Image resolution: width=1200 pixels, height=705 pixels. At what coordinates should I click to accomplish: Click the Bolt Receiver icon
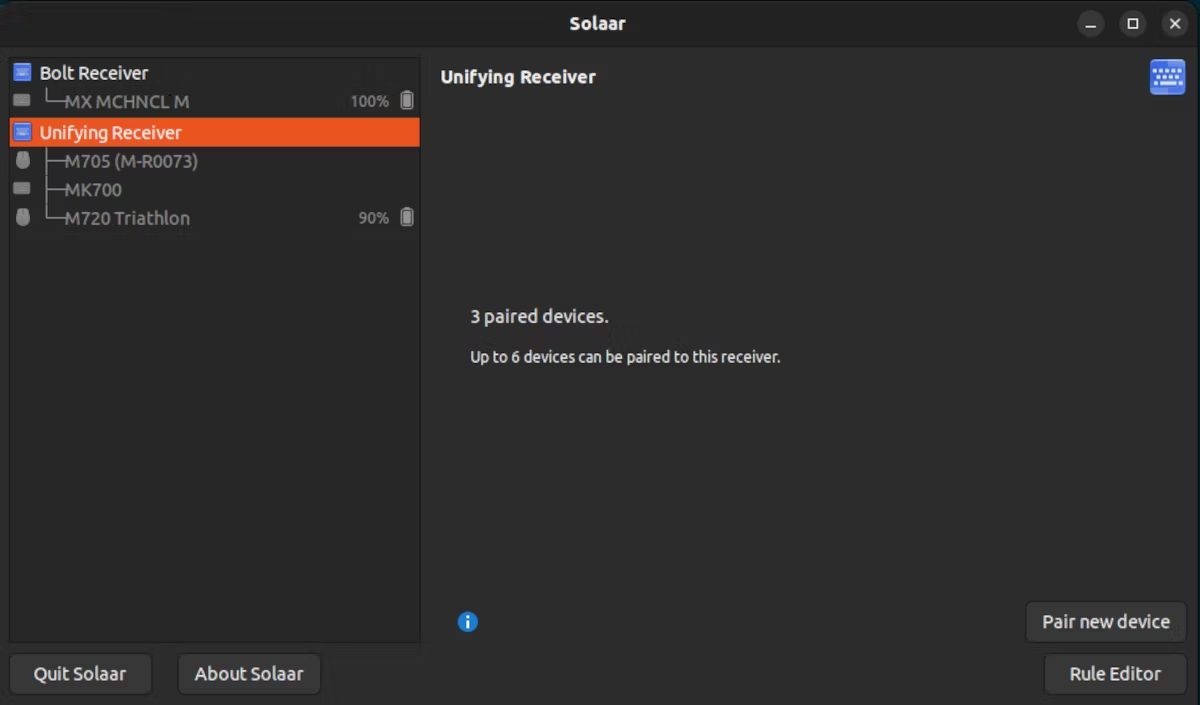(x=22, y=72)
